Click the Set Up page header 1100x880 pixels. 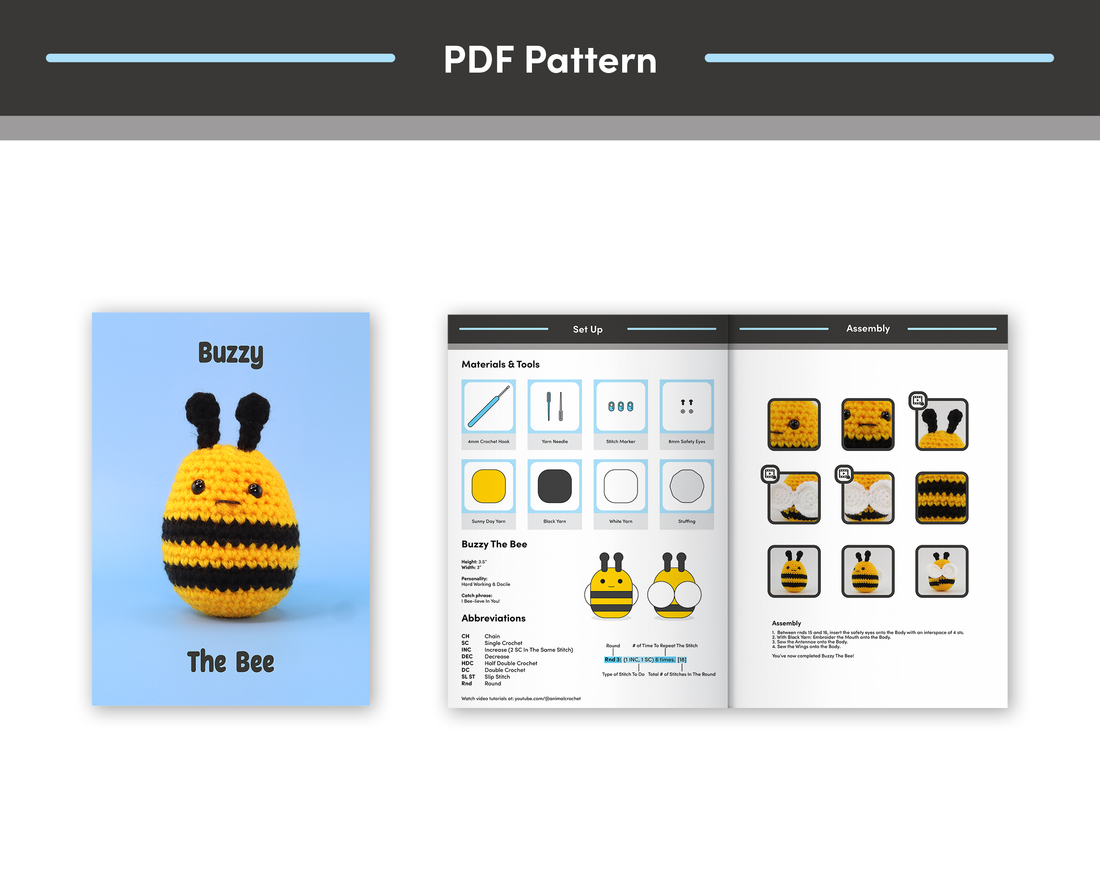point(588,329)
